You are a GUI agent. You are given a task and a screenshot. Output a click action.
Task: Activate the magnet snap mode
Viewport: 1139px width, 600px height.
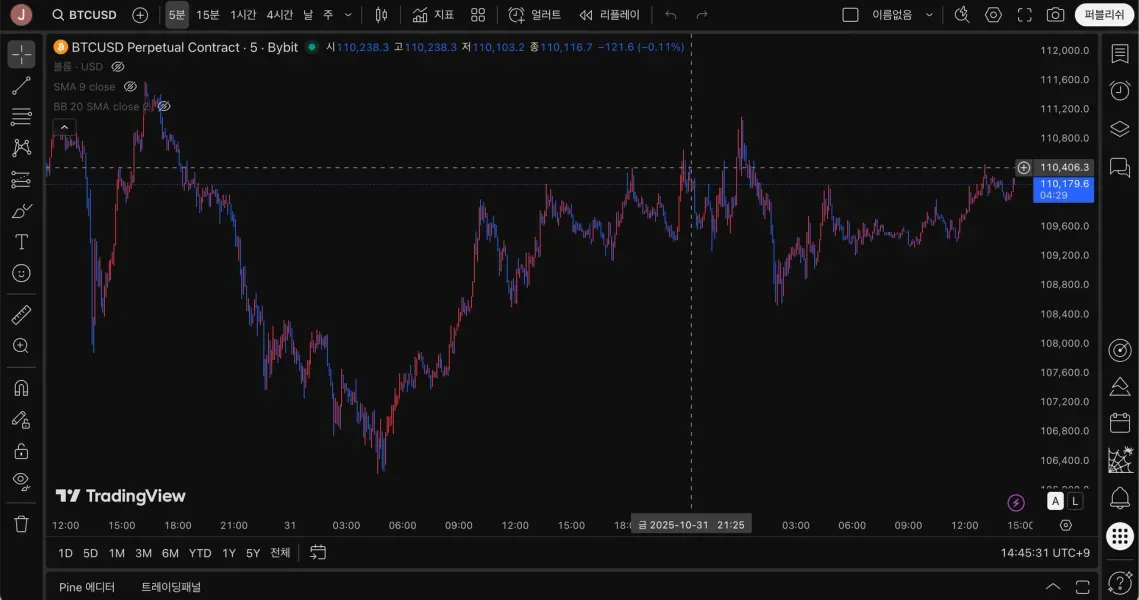[x=21, y=388]
